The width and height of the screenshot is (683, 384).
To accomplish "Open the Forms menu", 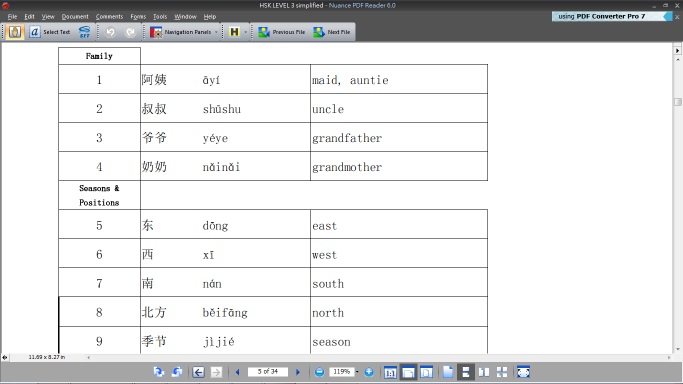I will pos(138,17).
